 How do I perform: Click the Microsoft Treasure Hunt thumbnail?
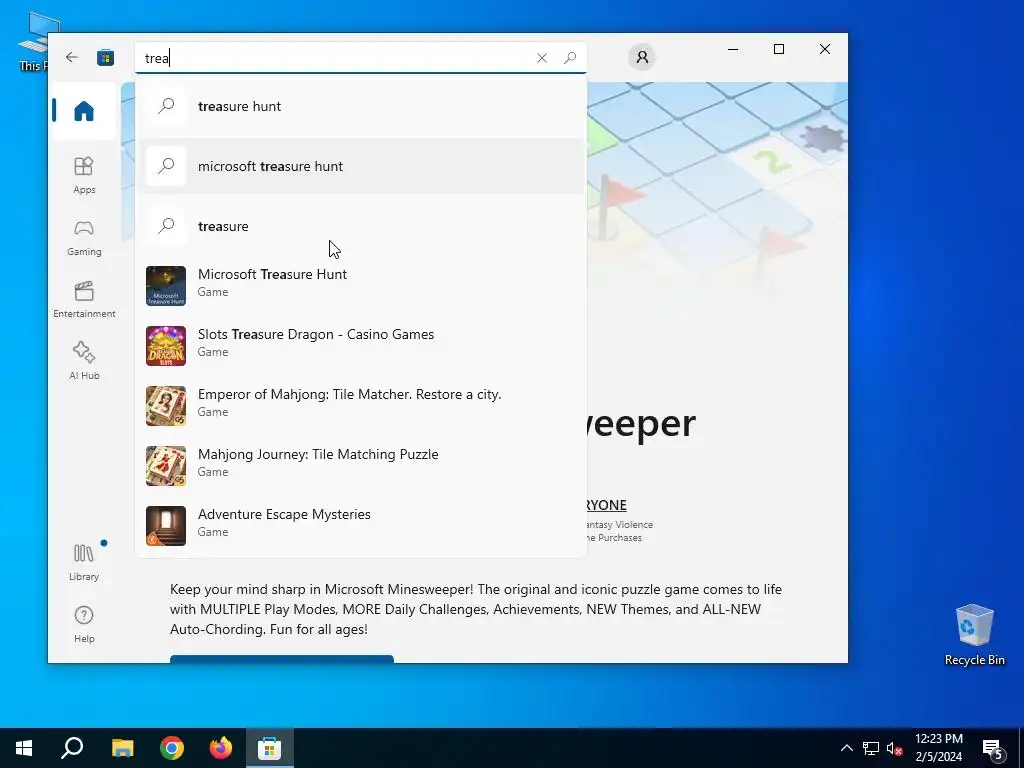click(166, 286)
